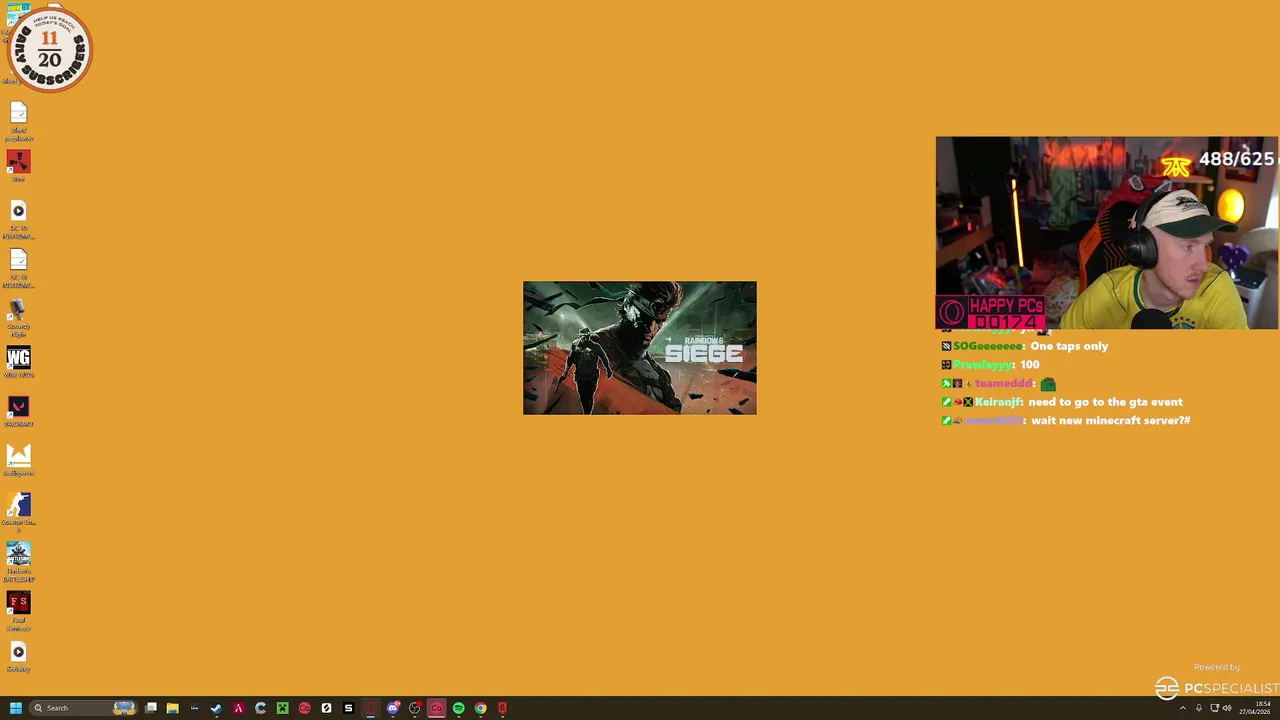Open the red lambda taskbar icon

tap(238, 708)
